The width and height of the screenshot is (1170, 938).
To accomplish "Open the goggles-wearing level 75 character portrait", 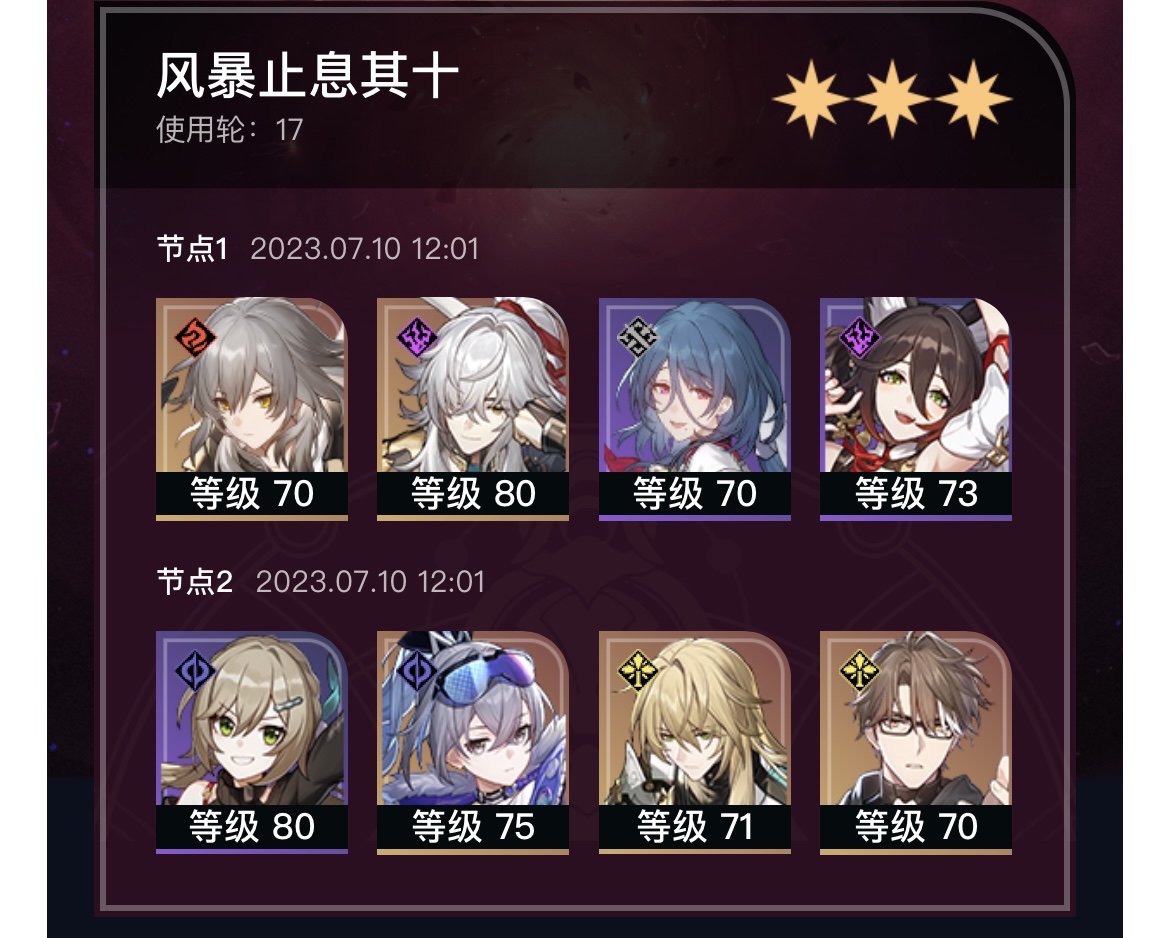I will (x=472, y=719).
